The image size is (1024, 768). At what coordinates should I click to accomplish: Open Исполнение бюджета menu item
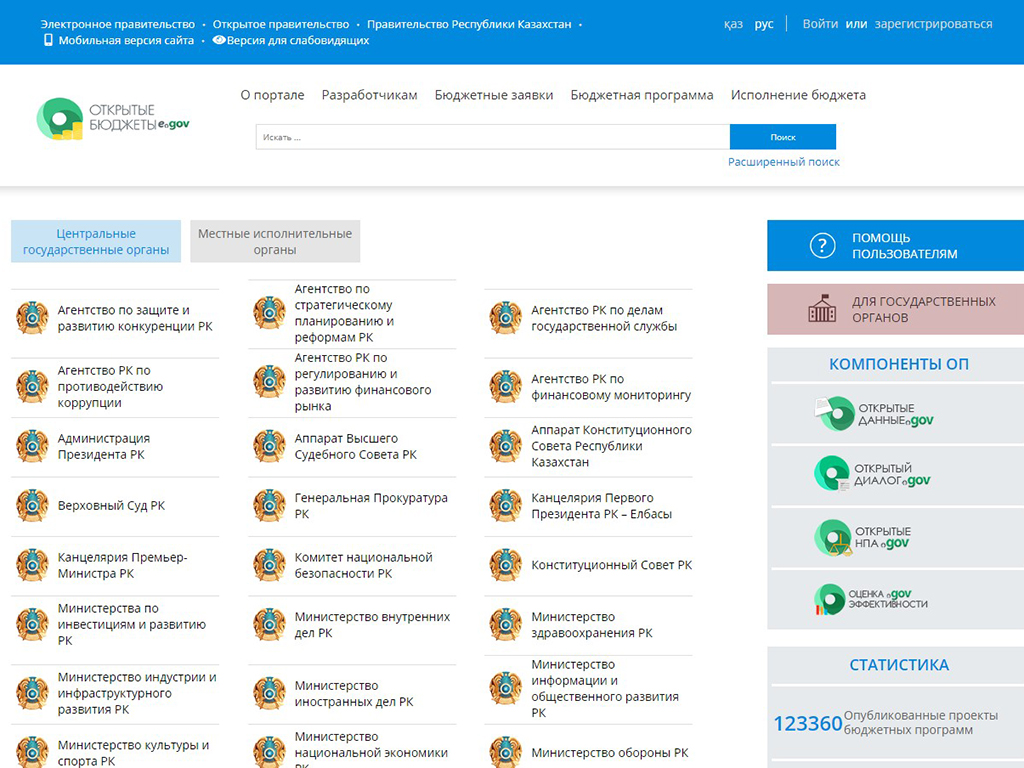pyautogui.click(x=798, y=95)
